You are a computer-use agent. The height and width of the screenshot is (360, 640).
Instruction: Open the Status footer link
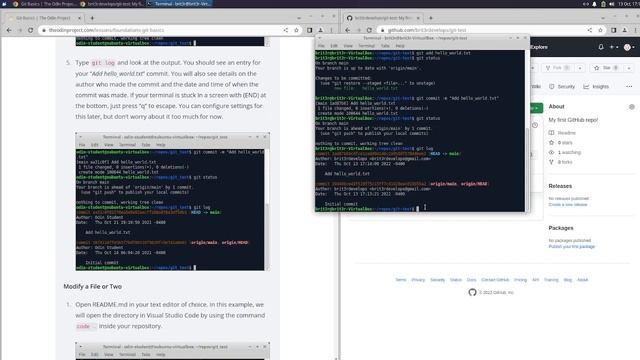coord(456,280)
